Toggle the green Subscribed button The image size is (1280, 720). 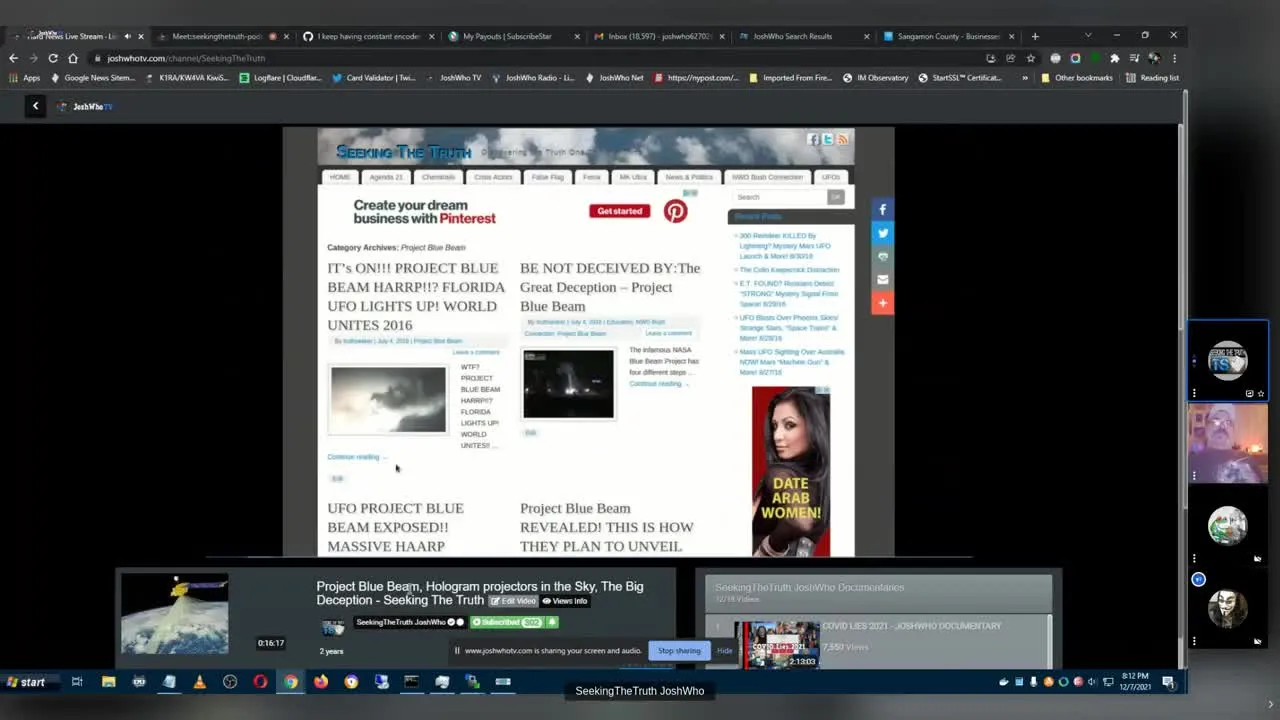pyautogui.click(x=506, y=622)
